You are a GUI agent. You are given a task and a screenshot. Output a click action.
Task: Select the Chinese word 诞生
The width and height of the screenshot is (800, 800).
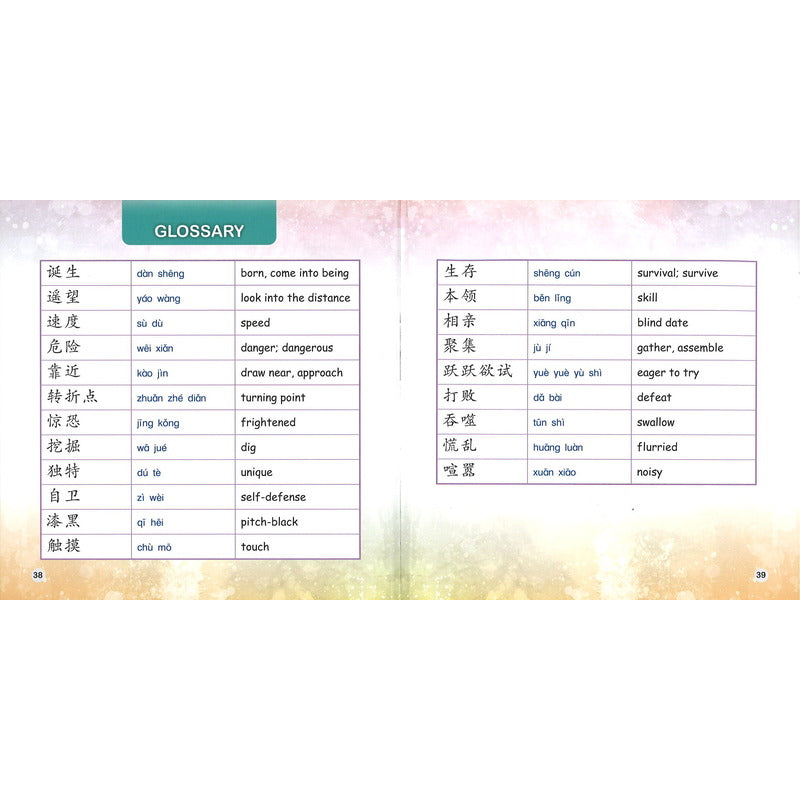point(63,273)
